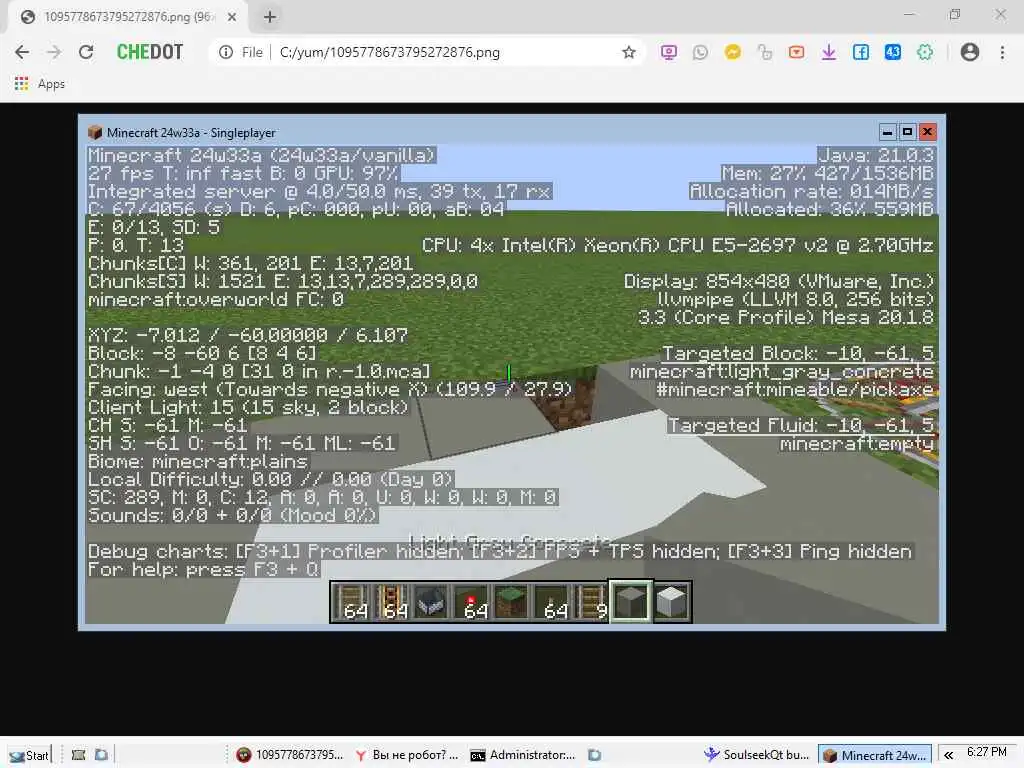Viewport: 1024px width, 768px height.
Task: Reload the current page
Action: pos(86,52)
